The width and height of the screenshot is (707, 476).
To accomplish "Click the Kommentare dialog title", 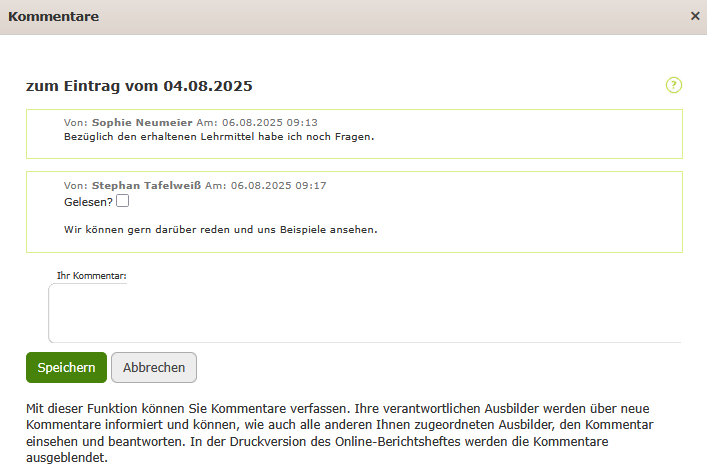I will 53,17.
